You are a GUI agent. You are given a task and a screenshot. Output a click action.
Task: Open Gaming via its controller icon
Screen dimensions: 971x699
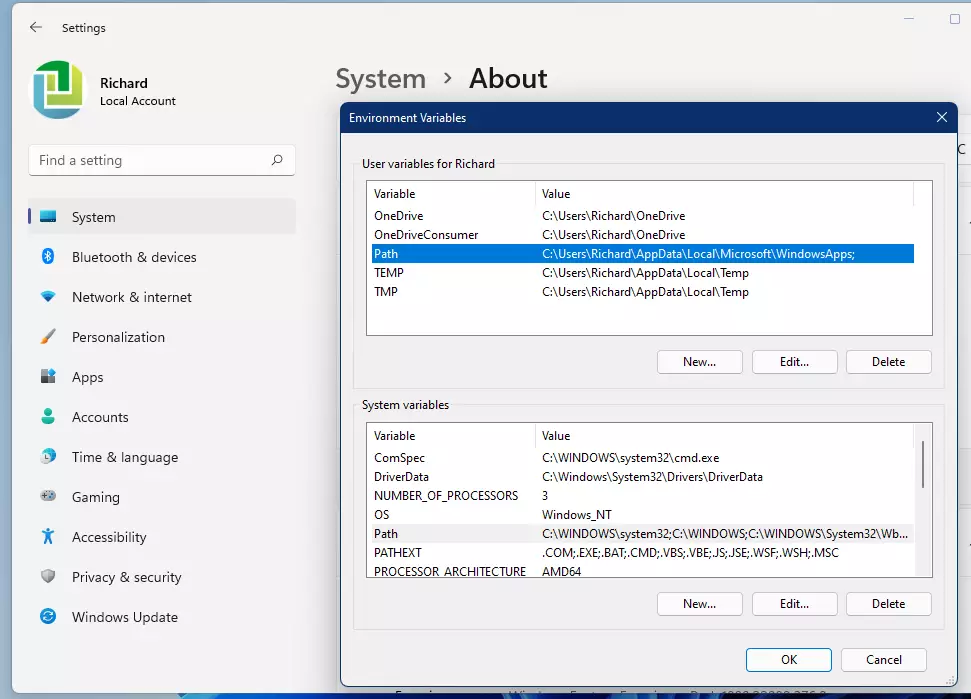point(48,496)
